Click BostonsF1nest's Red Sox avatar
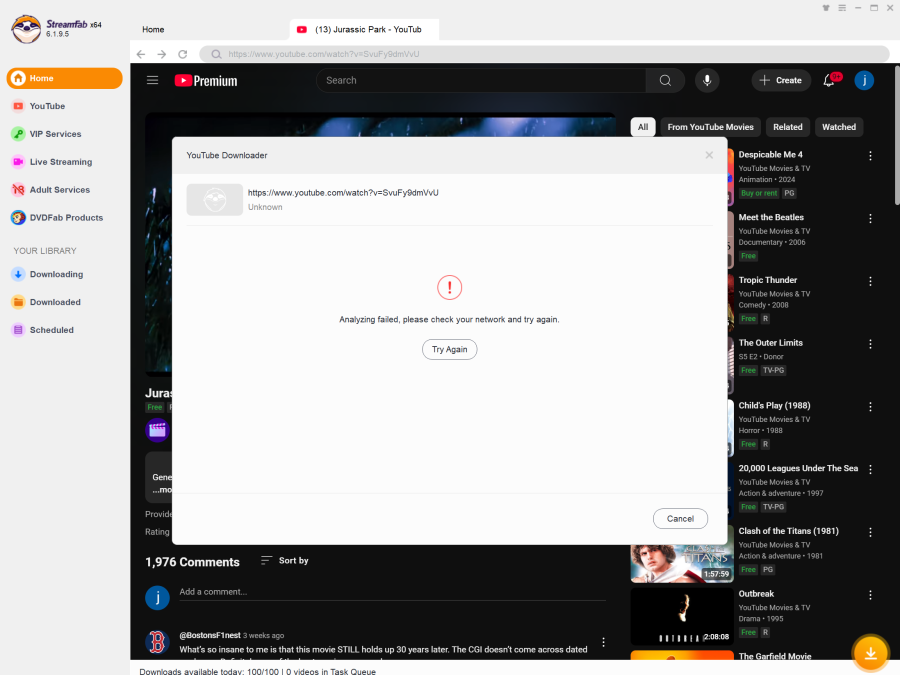 point(157,642)
